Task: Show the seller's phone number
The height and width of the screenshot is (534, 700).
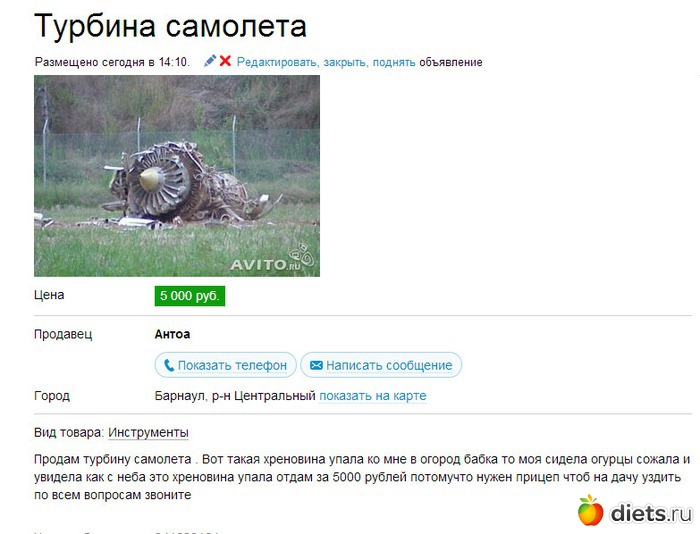Action: click(225, 365)
